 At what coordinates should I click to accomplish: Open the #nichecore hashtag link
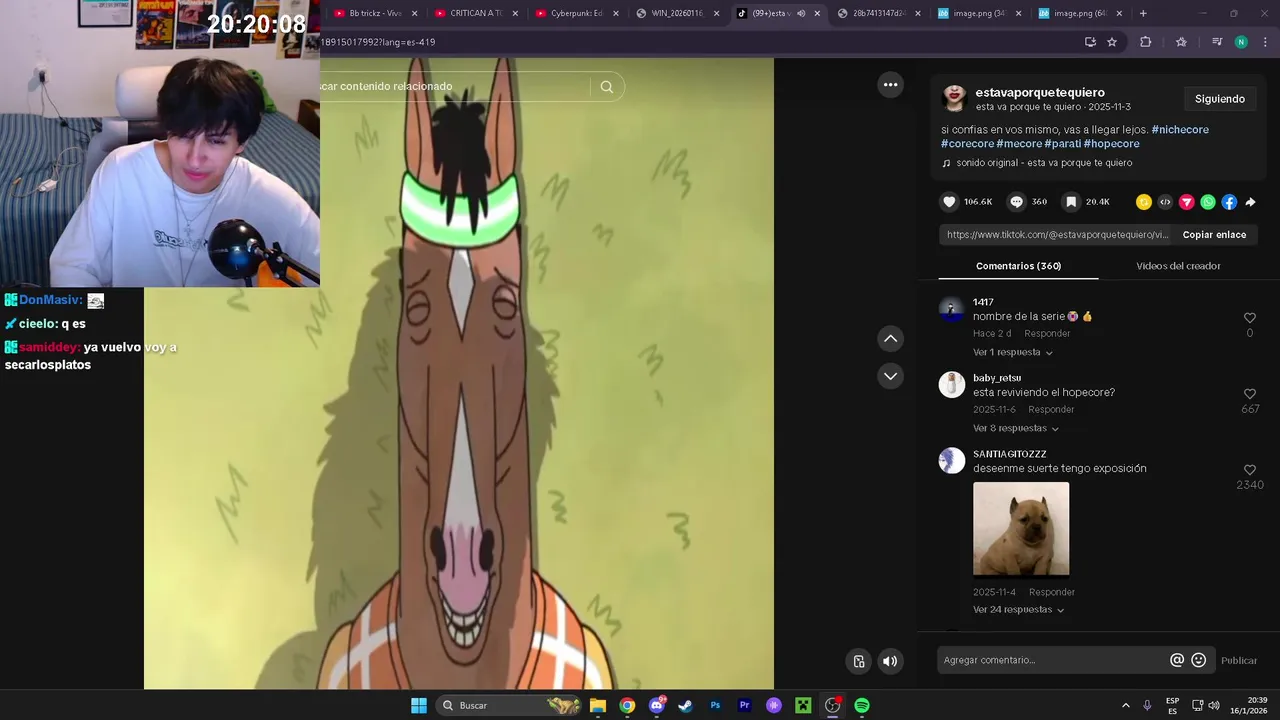tap(1180, 130)
